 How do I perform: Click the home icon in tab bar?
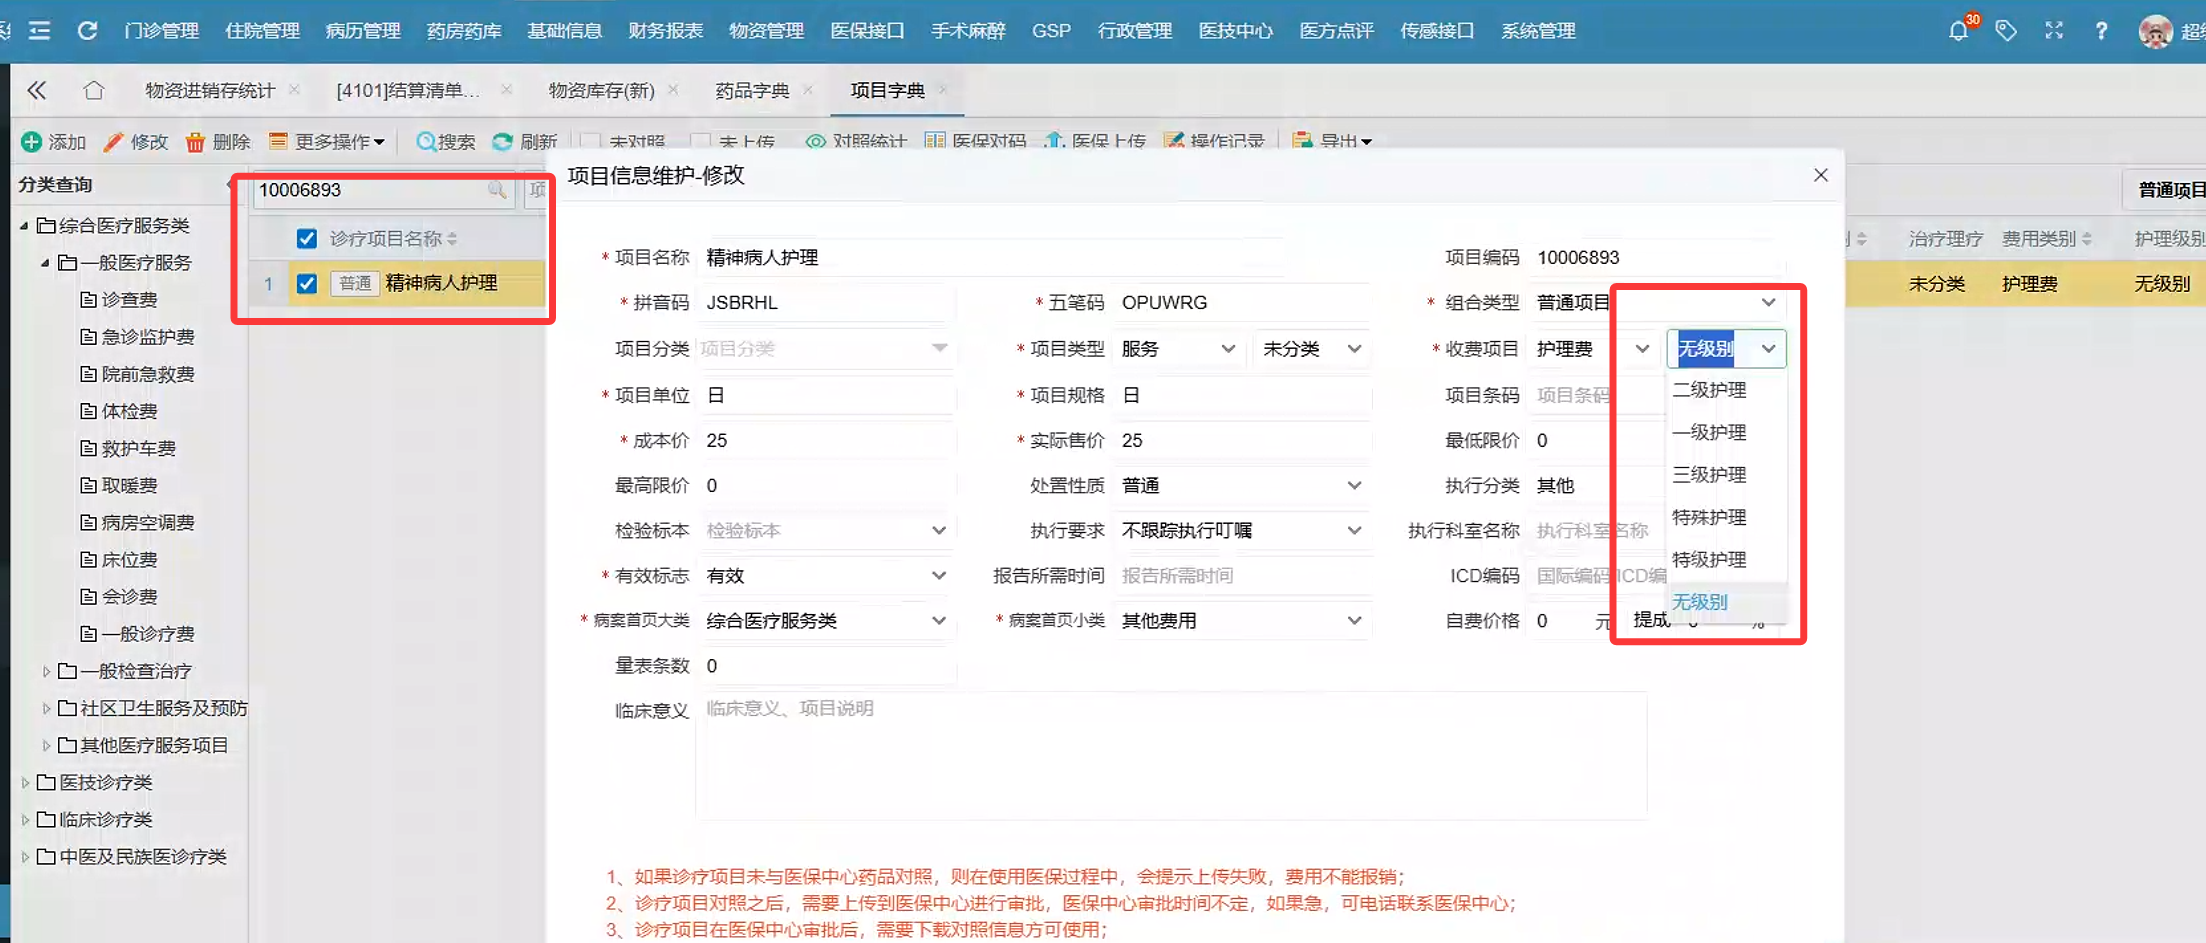(94, 91)
